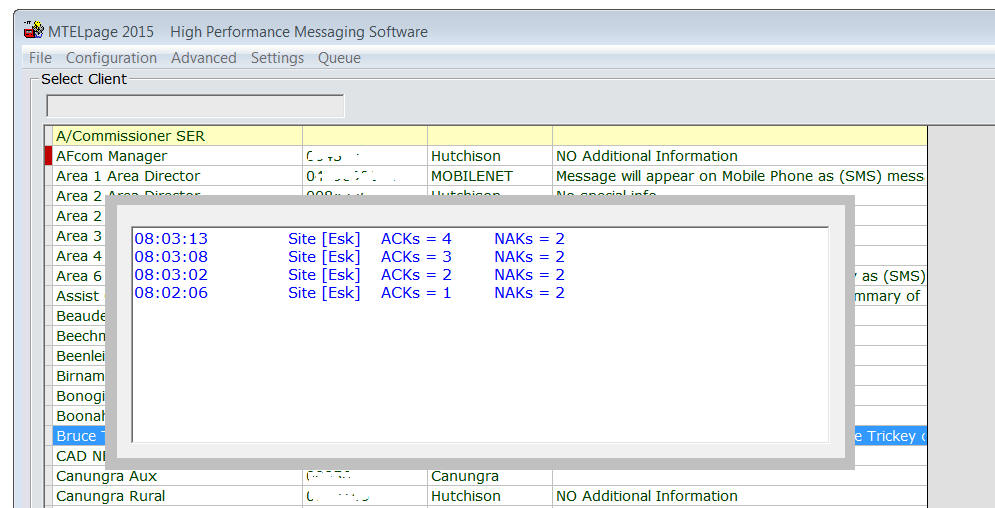Select Area 1 Area Director client
The width and height of the screenshot is (995, 508).
[x=128, y=176]
